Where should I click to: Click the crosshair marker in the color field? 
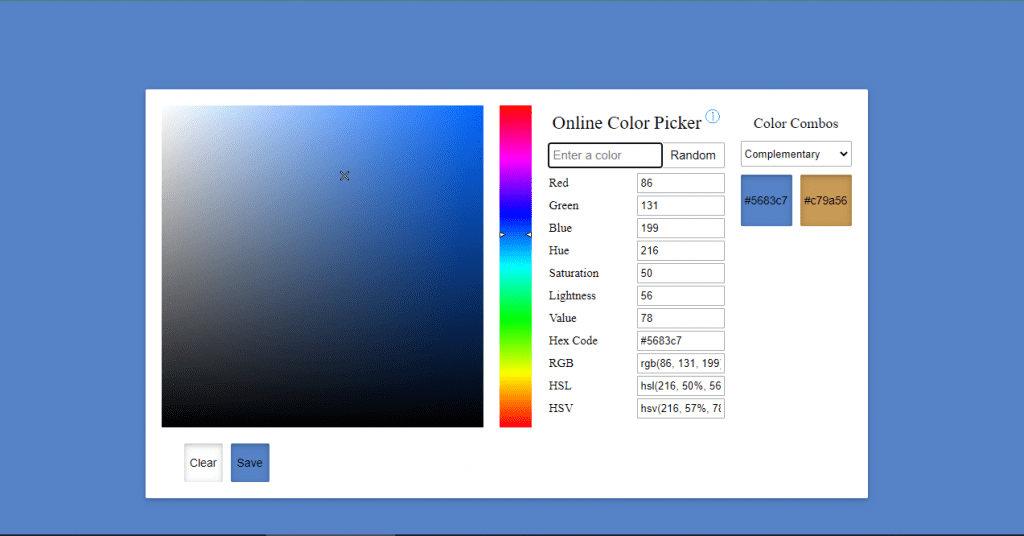coord(344,176)
